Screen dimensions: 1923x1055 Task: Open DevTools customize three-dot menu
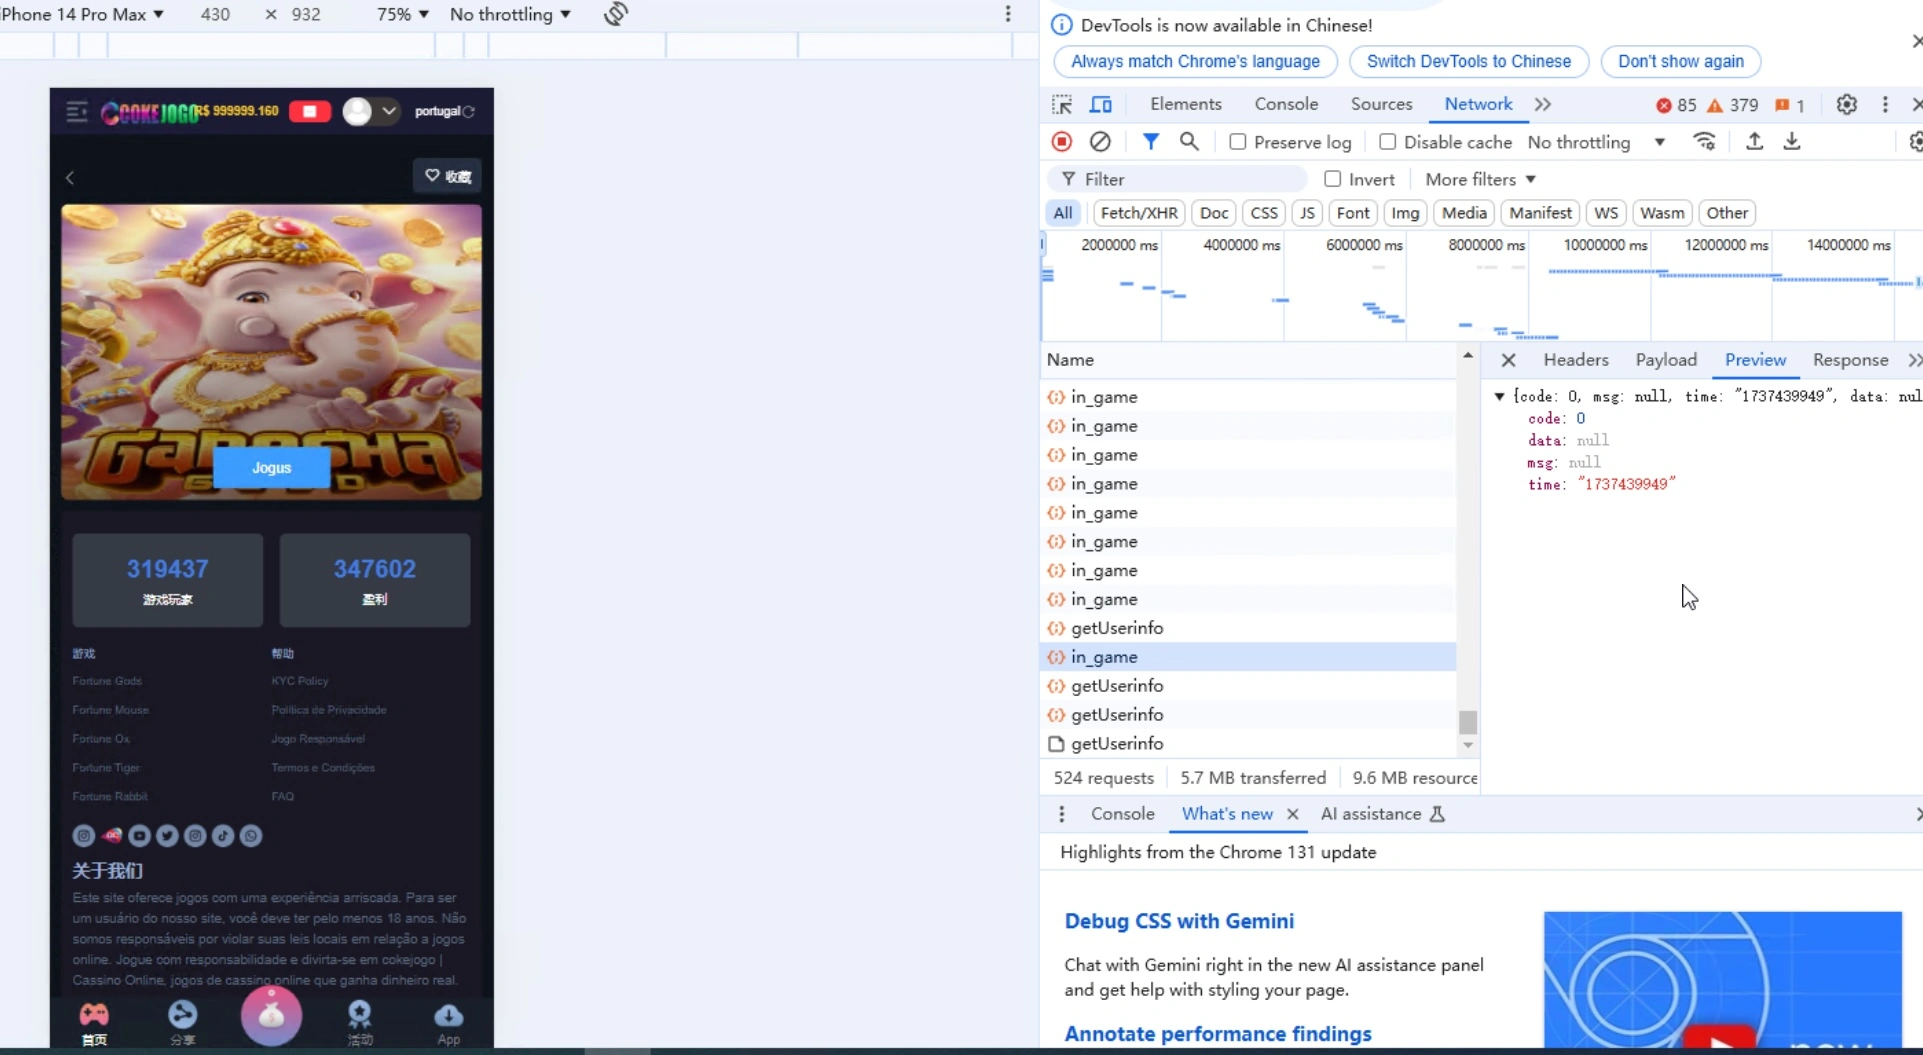click(1885, 105)
